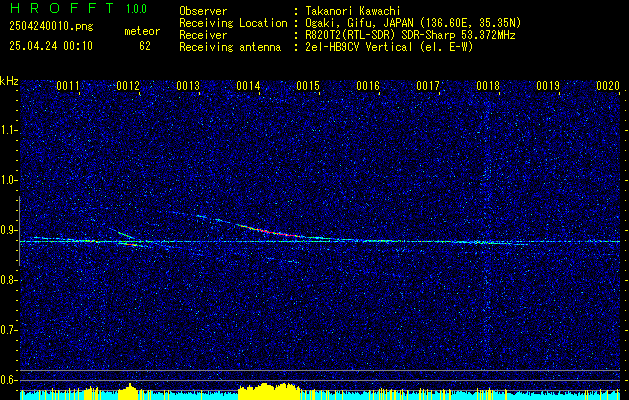
Task: Select the meteor count value 62
Action: pyautogui.click(x=145, y=46)
